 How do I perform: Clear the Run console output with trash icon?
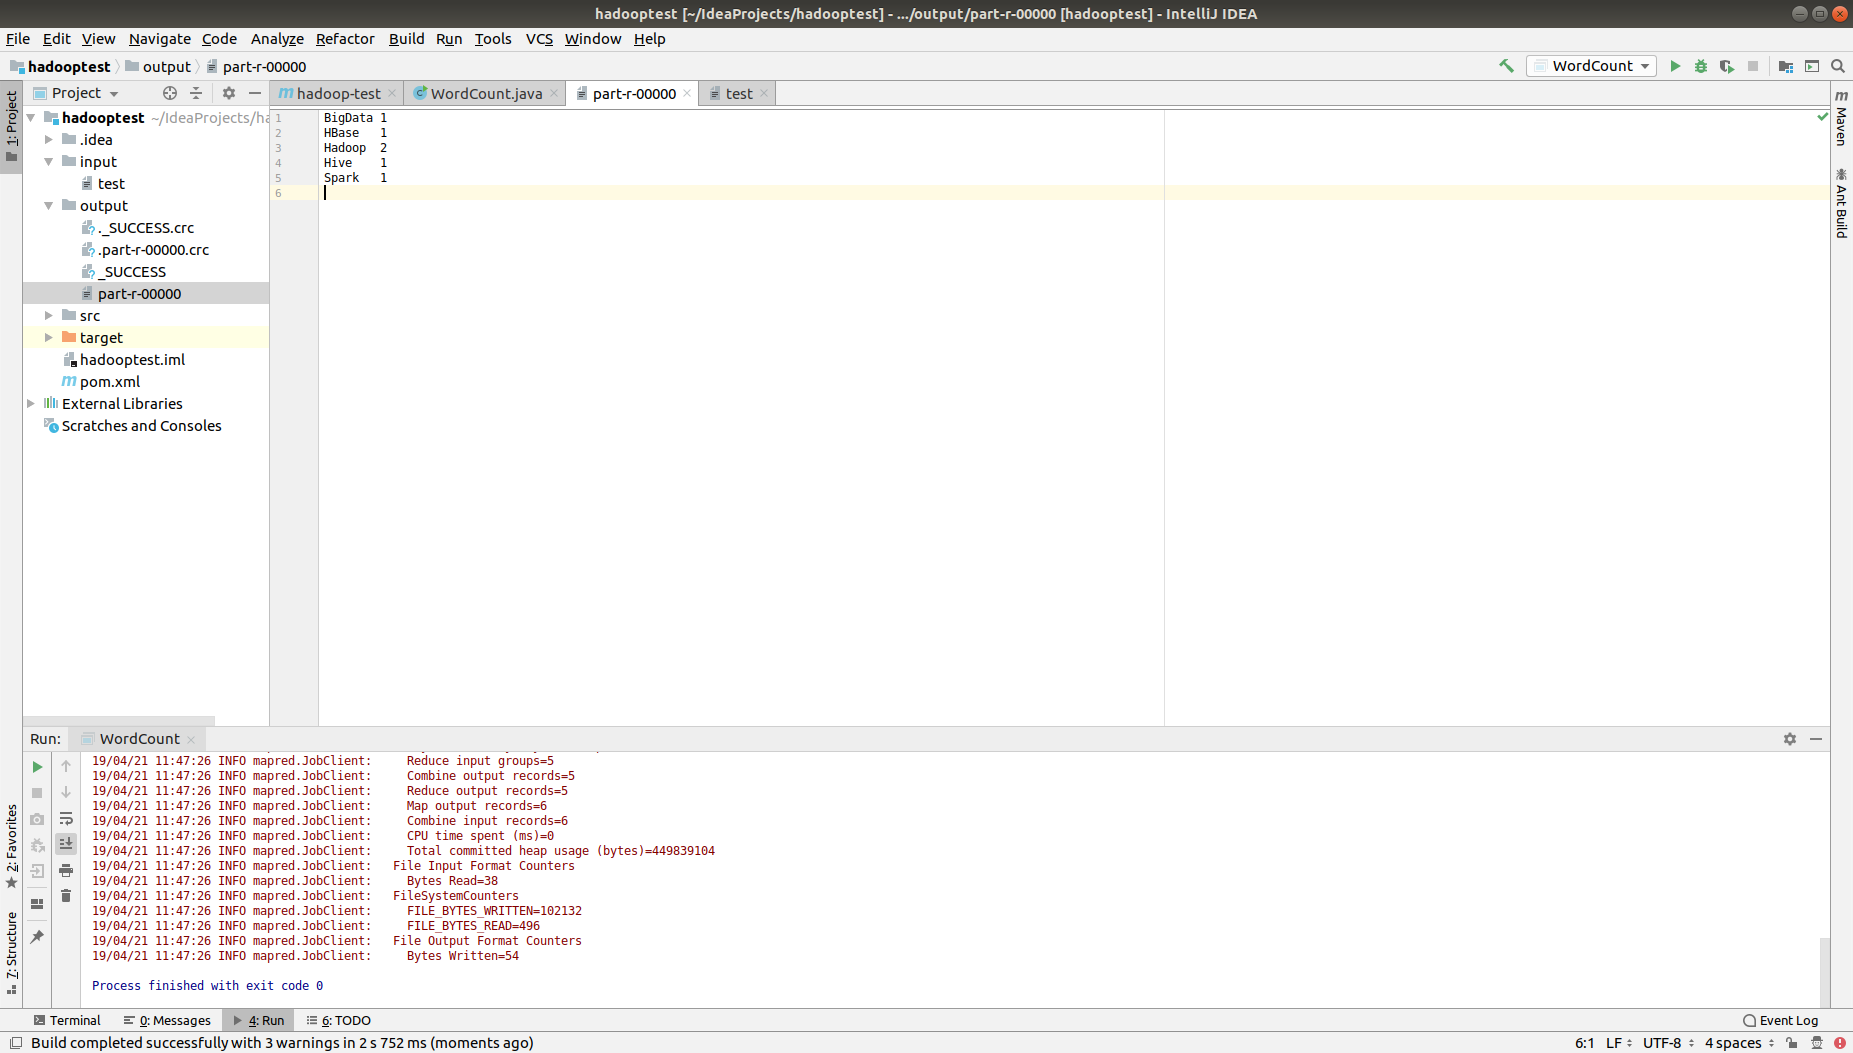pyautogui.click(x=66, y=895)
